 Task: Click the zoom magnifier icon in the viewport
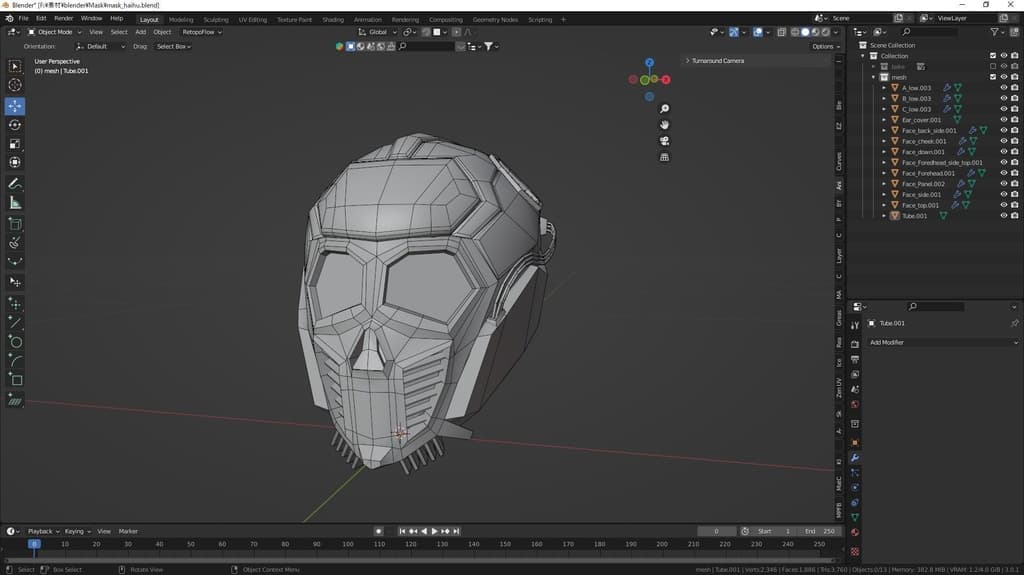click(x=665, y=109)
